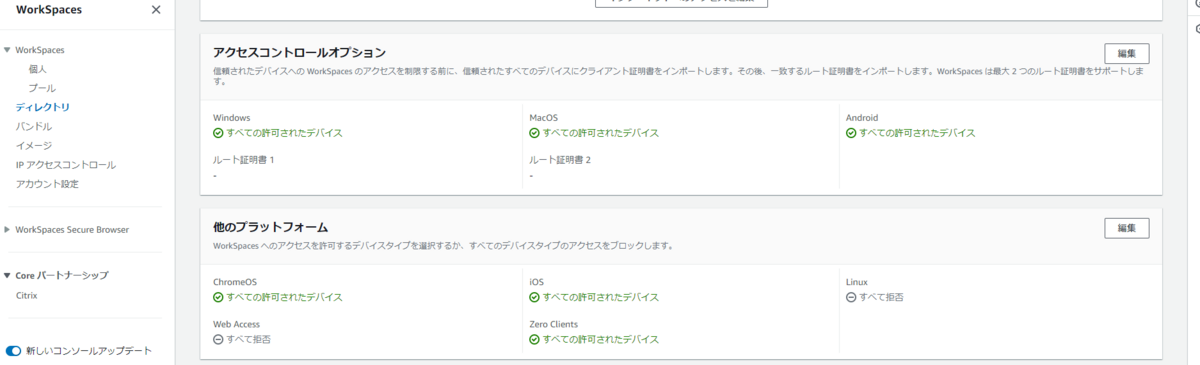Click the ChromeOS label
The height and width of the screenshot is (365, 1200).
(x=235, y=282)
